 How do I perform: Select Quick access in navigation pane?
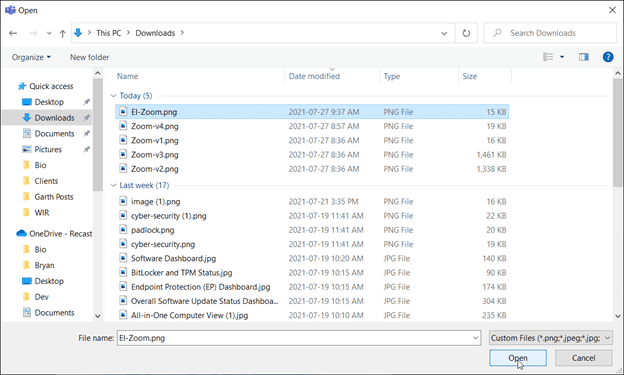coord(51,86)
